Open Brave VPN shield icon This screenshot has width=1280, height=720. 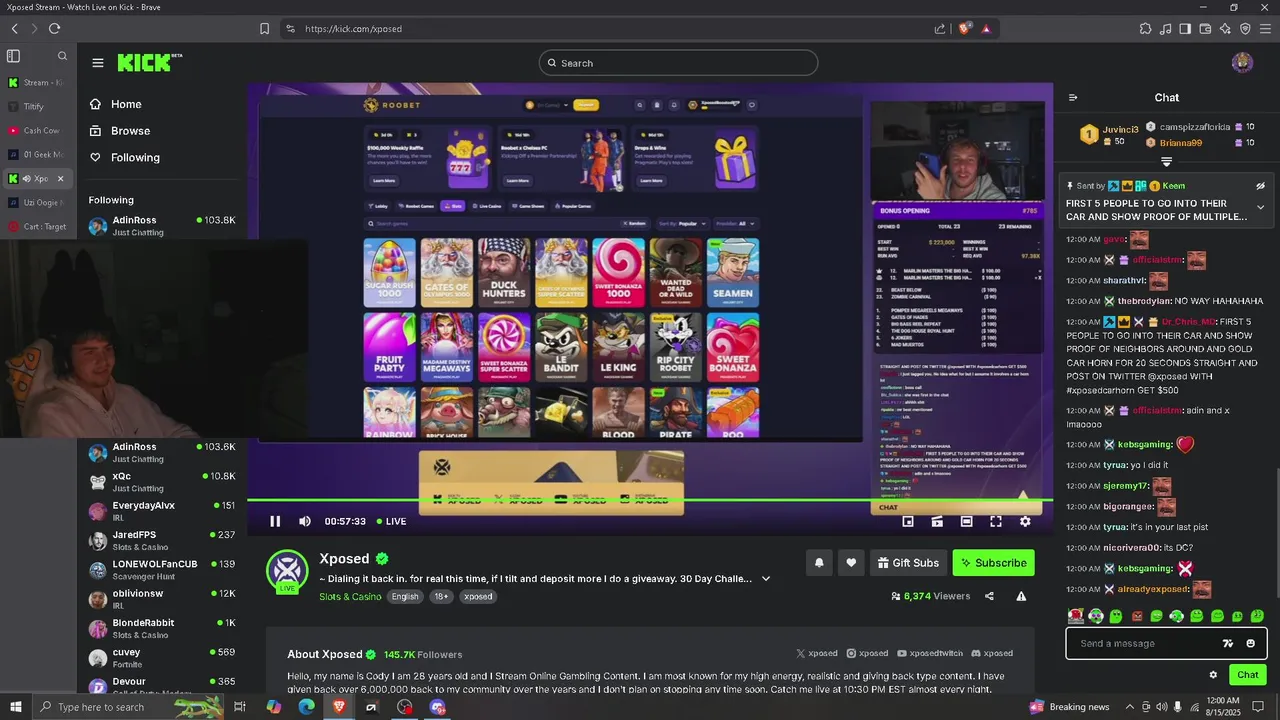point(1245,29)
